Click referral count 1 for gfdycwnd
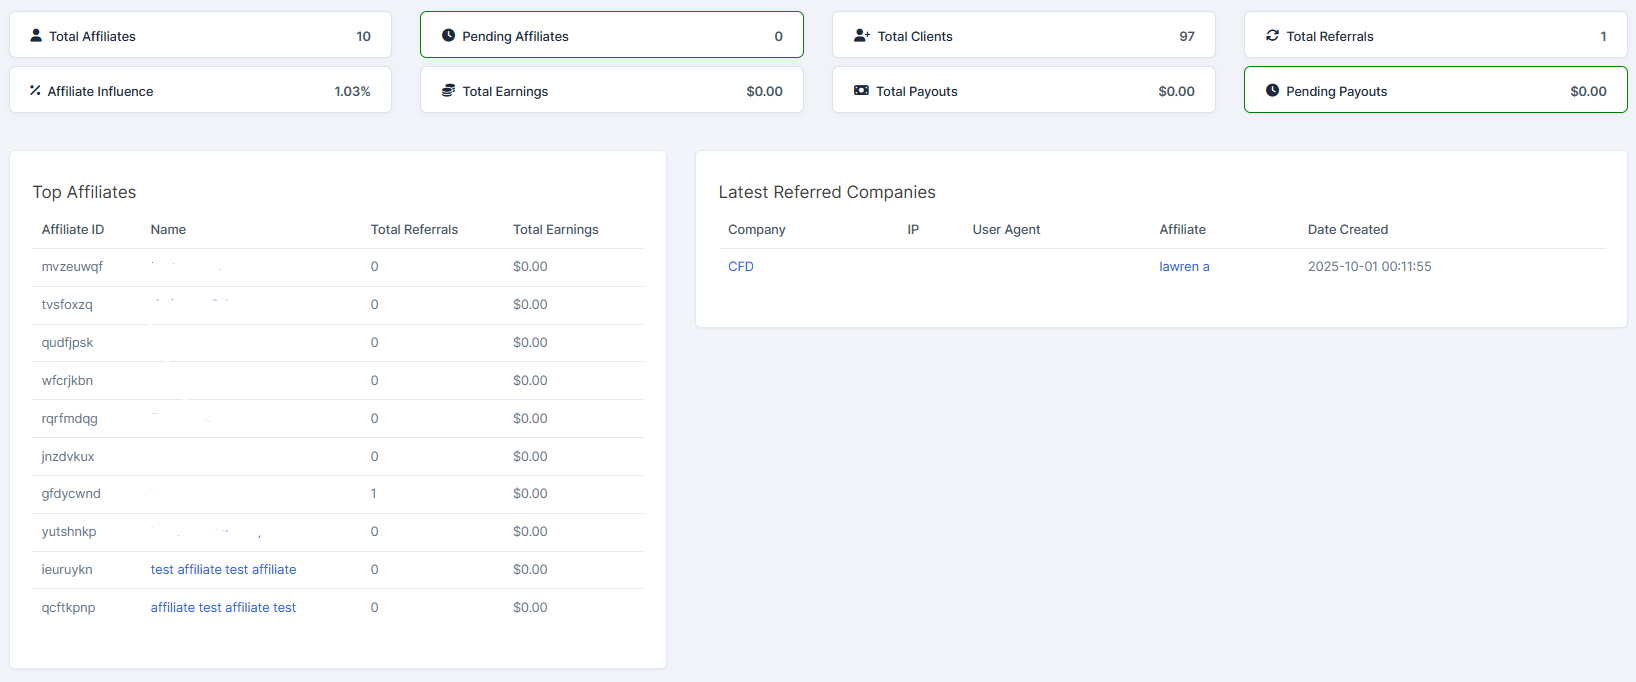1636x682 pixels. click(x=374, y=494)
